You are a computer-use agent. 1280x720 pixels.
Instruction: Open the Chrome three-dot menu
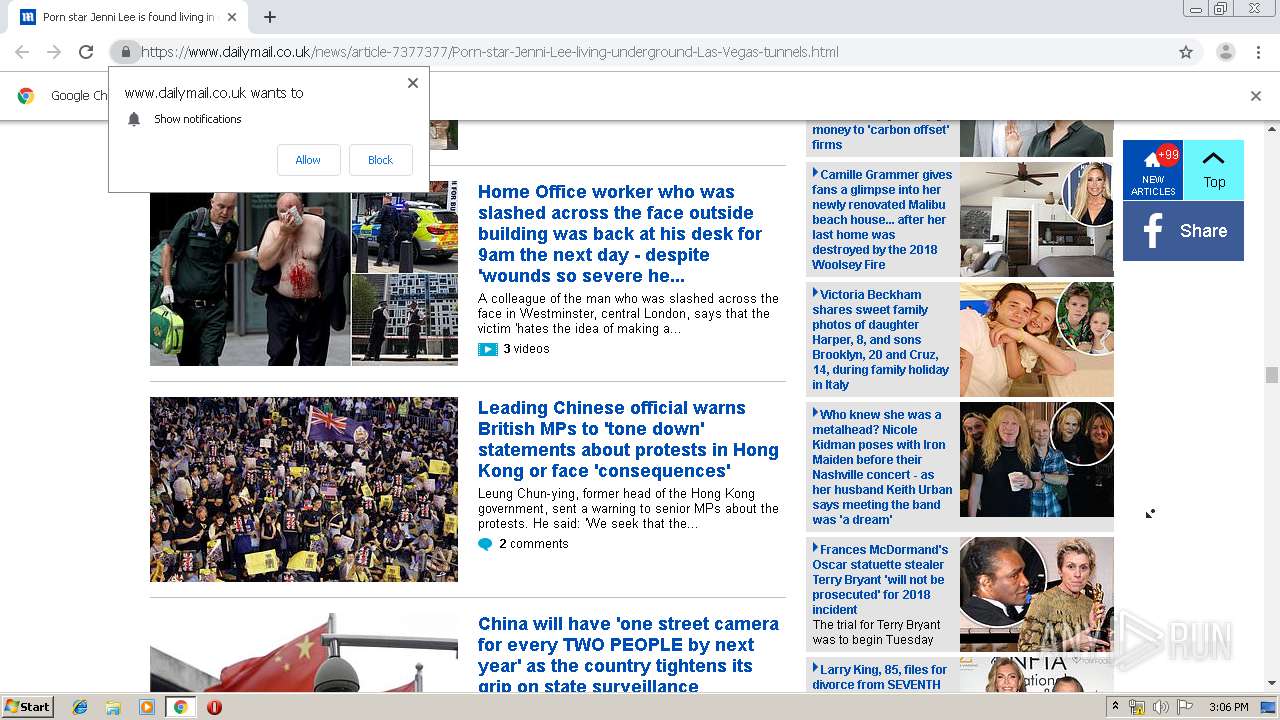[x=1258, y=52]
